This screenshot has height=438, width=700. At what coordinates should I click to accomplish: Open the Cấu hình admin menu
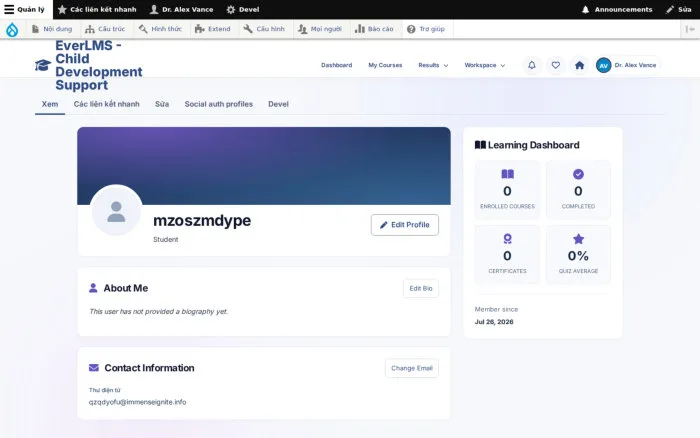[264, 29]
